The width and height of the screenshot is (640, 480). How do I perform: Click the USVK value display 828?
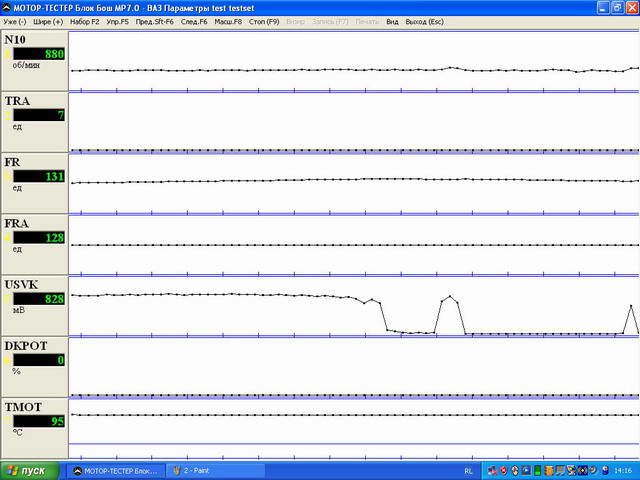click(x=39, y=299)
